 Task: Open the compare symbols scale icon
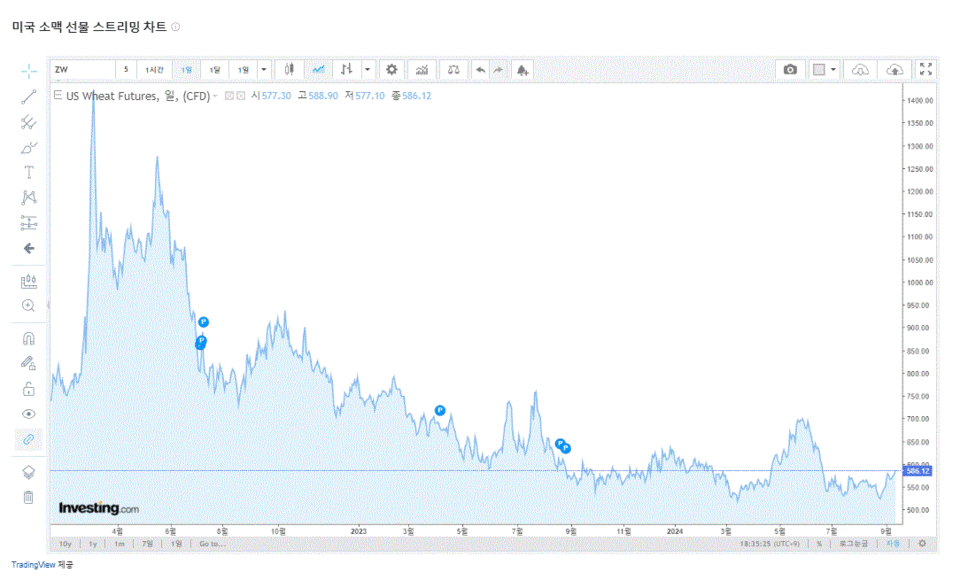454,69
